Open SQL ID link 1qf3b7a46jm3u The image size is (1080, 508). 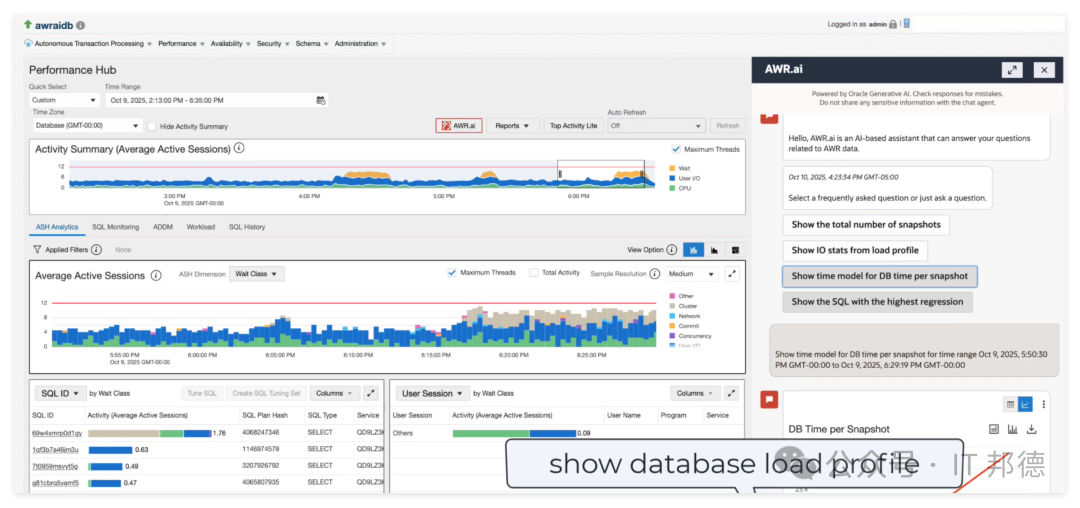(55, 449)
